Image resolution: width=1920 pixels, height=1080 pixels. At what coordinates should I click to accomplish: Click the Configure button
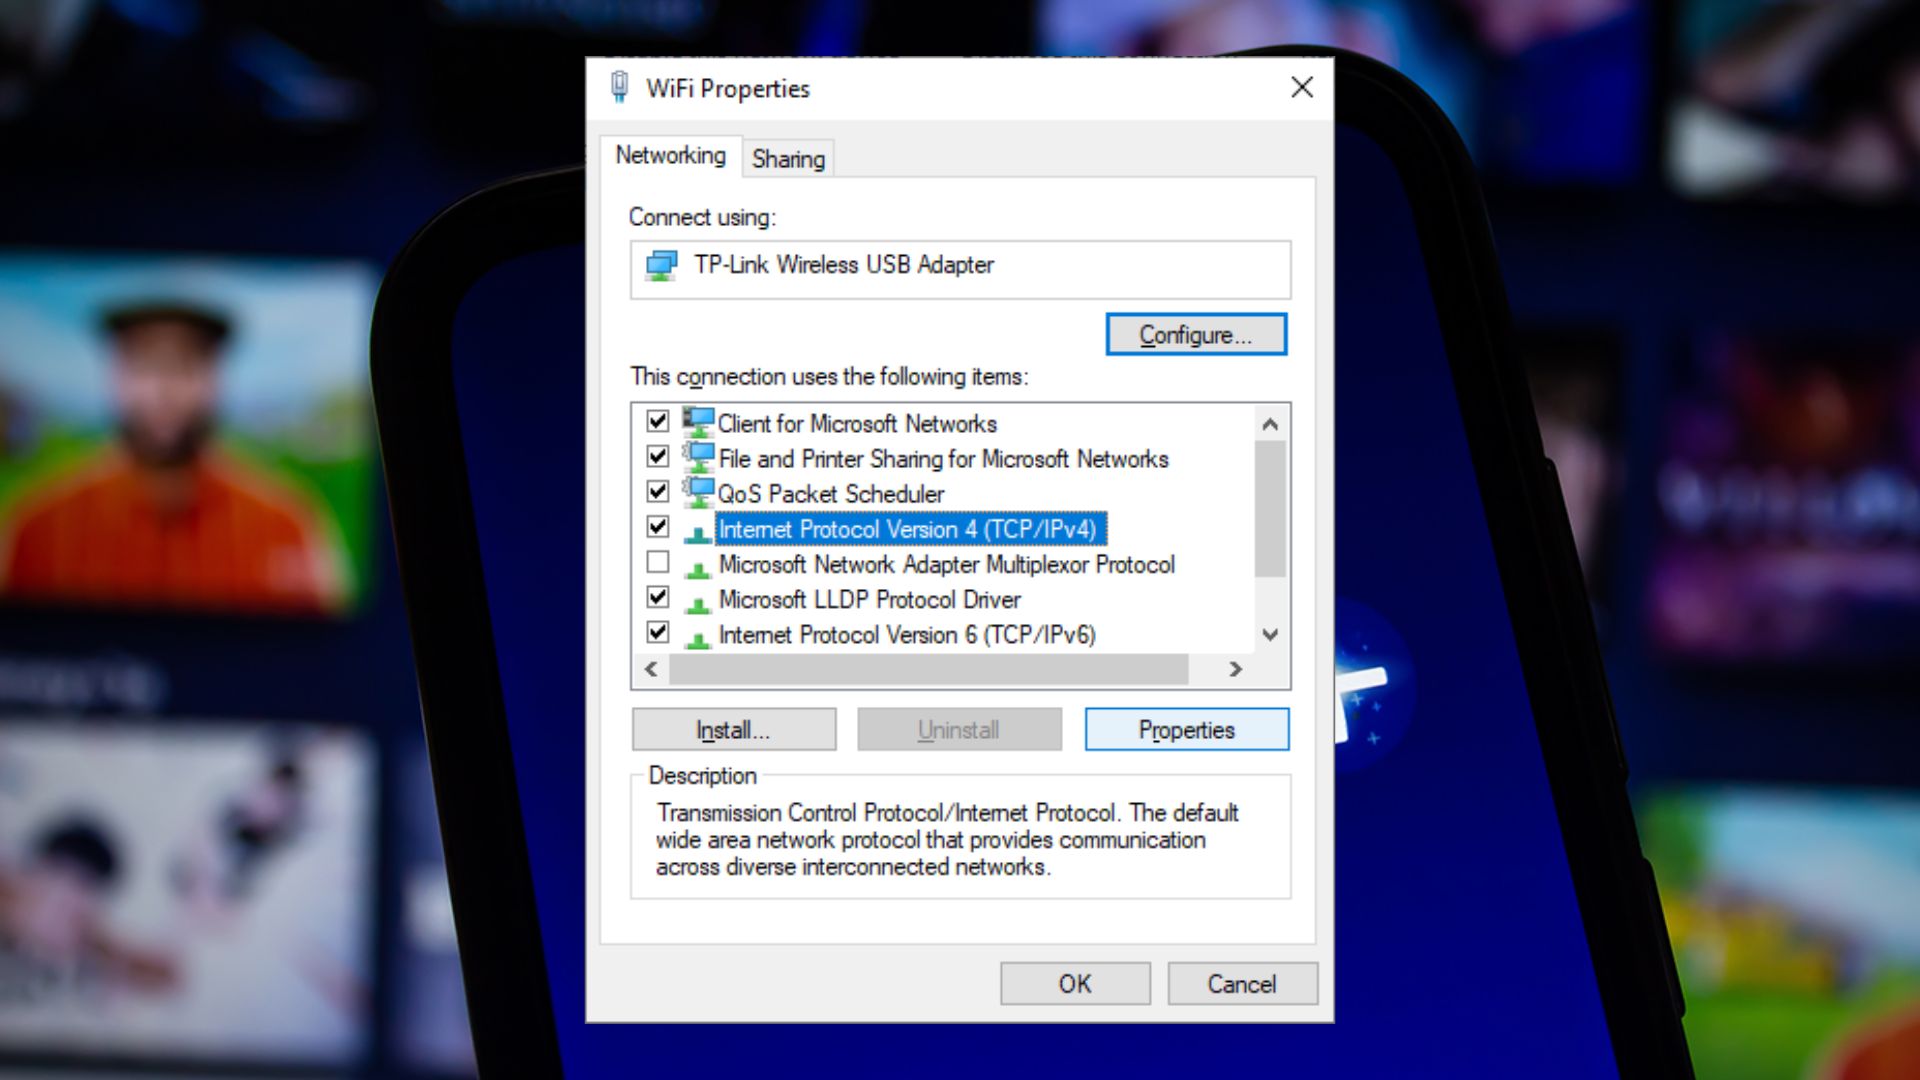point(1196,335)
